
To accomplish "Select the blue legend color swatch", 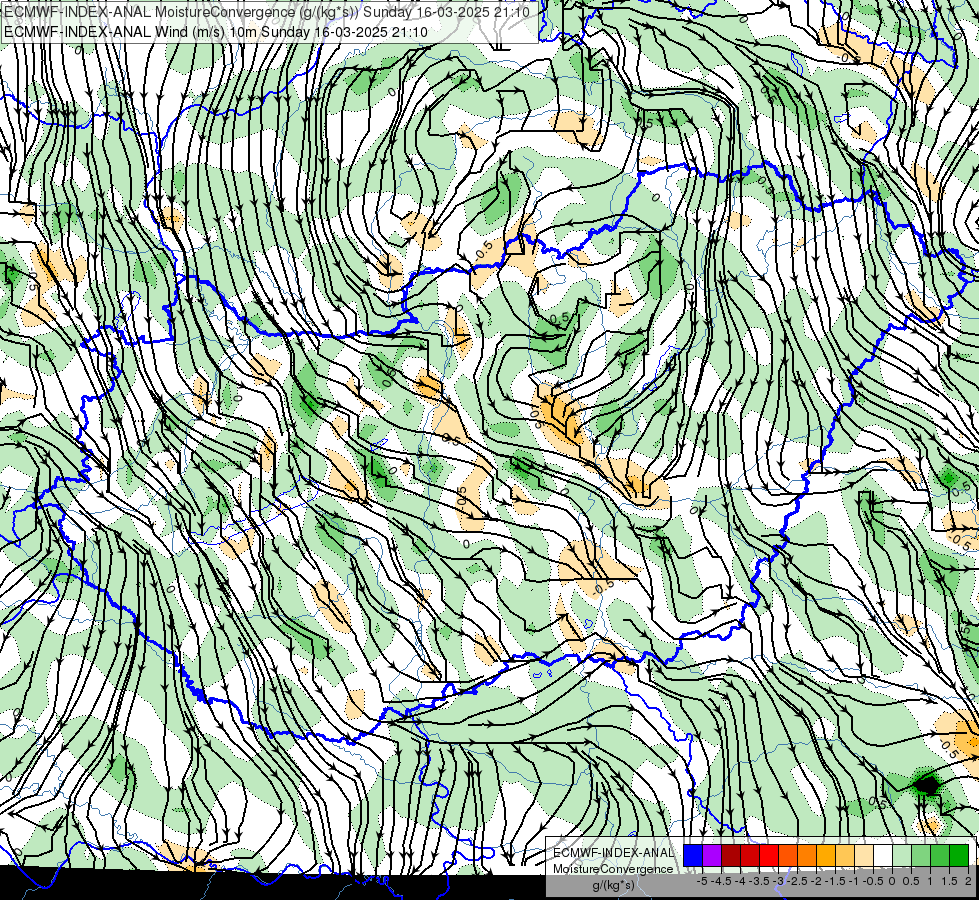I will (693, 856).
